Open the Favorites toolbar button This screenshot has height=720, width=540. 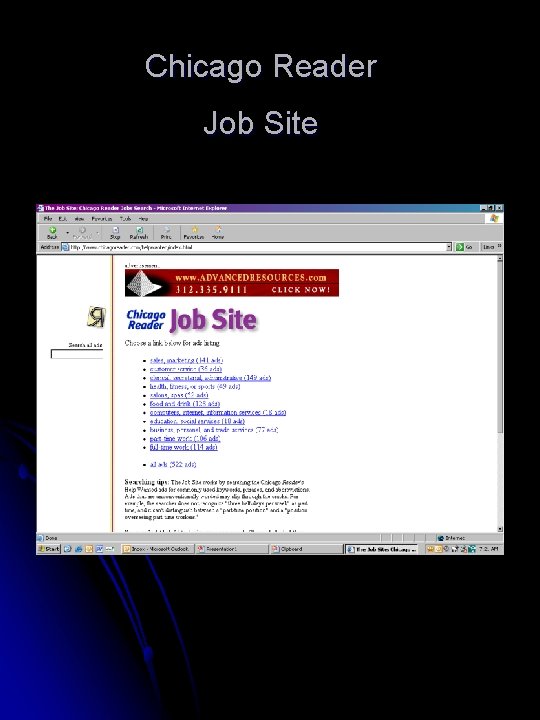[x=194, y=233]
